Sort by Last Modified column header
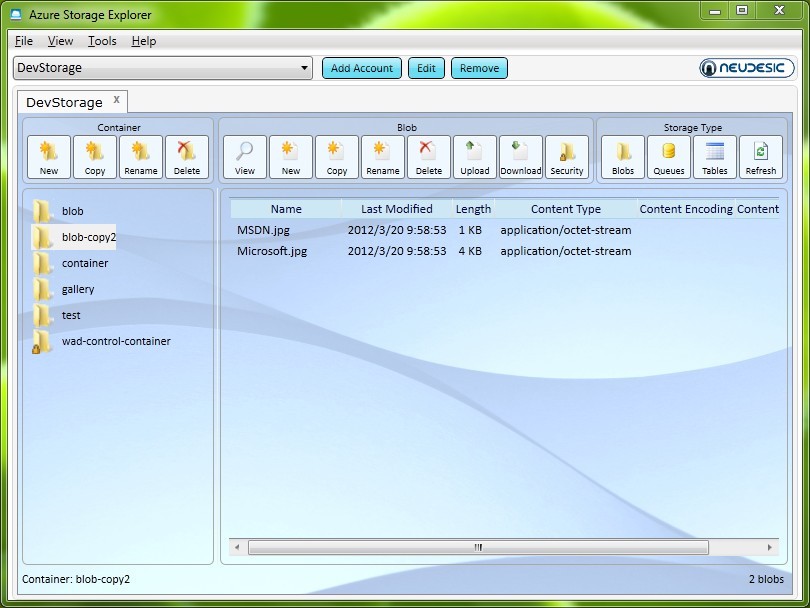Viewport: 810px width, 608px height. [x=397, y=209]
